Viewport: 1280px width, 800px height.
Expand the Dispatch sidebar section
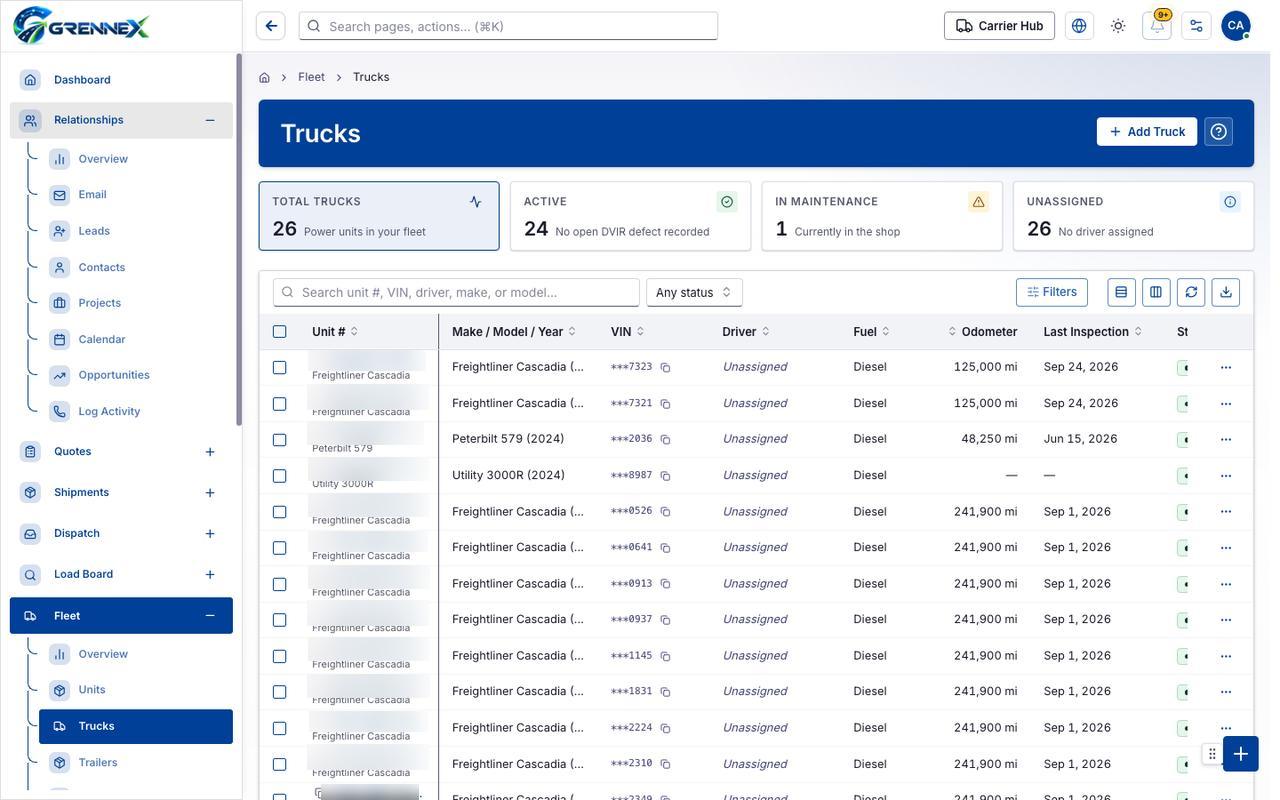click(x=210, y=534)
